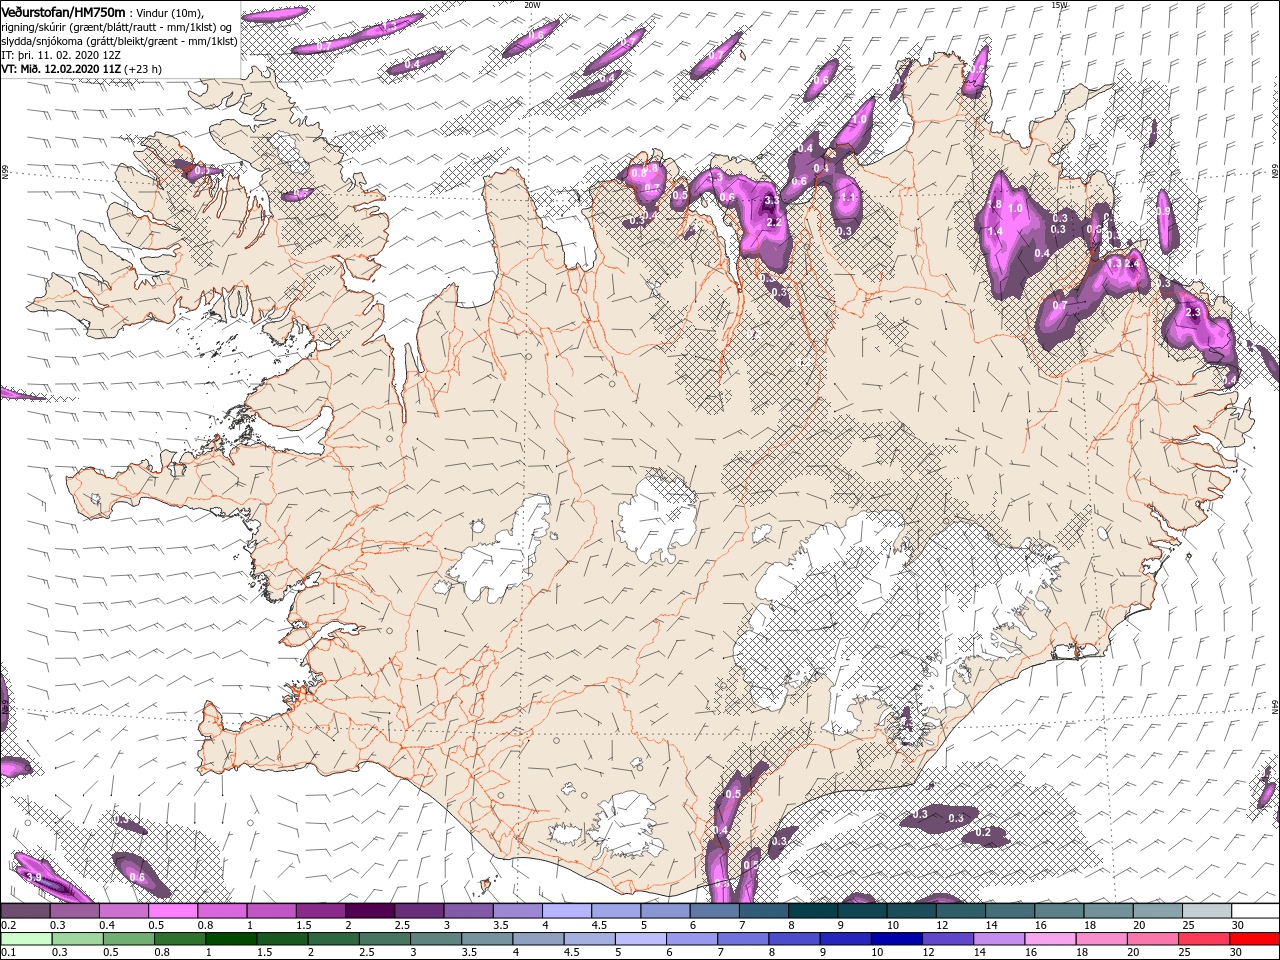This screenshot has width=1280, height=960.
Task: Click the title text Veðurstofan/HM750m
Action: (x=63, y=11)
